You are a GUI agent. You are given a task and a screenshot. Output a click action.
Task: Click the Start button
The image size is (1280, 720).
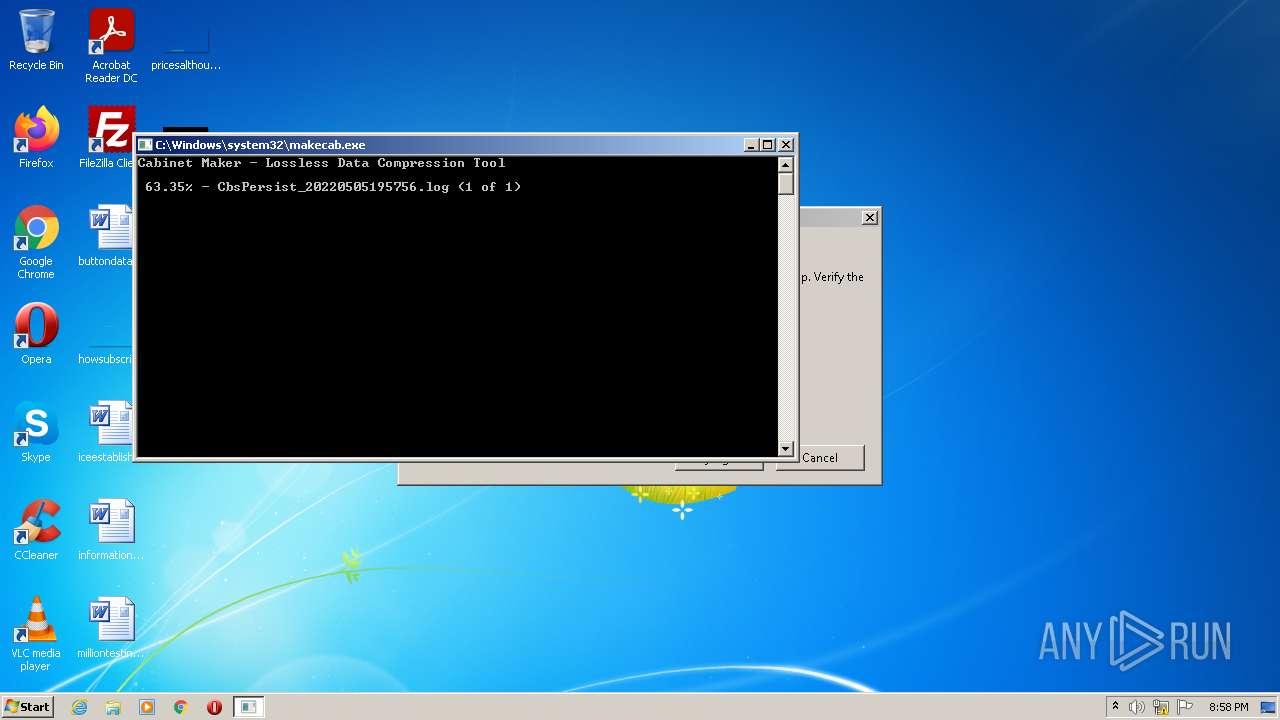point(27,707)
